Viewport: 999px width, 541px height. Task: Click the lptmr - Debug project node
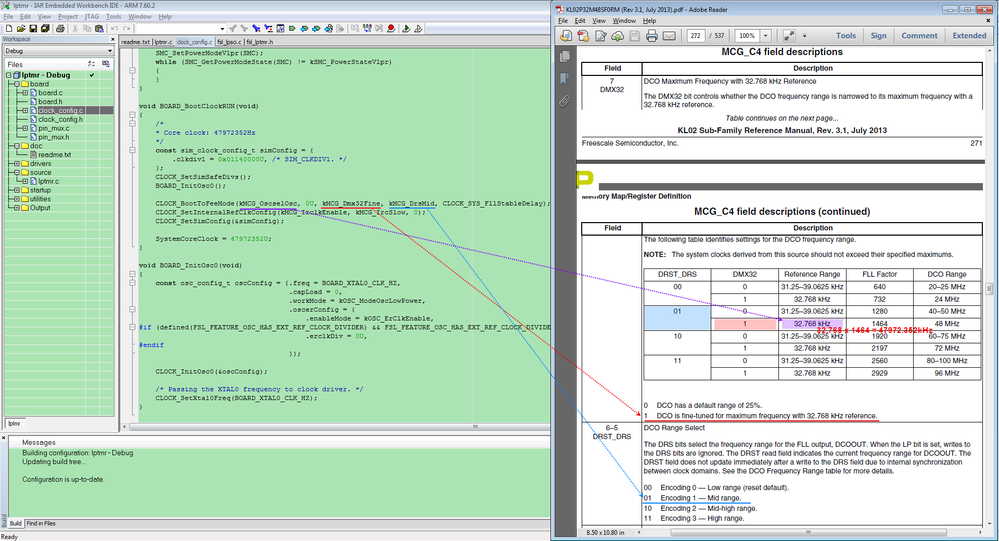coord(45,75)
